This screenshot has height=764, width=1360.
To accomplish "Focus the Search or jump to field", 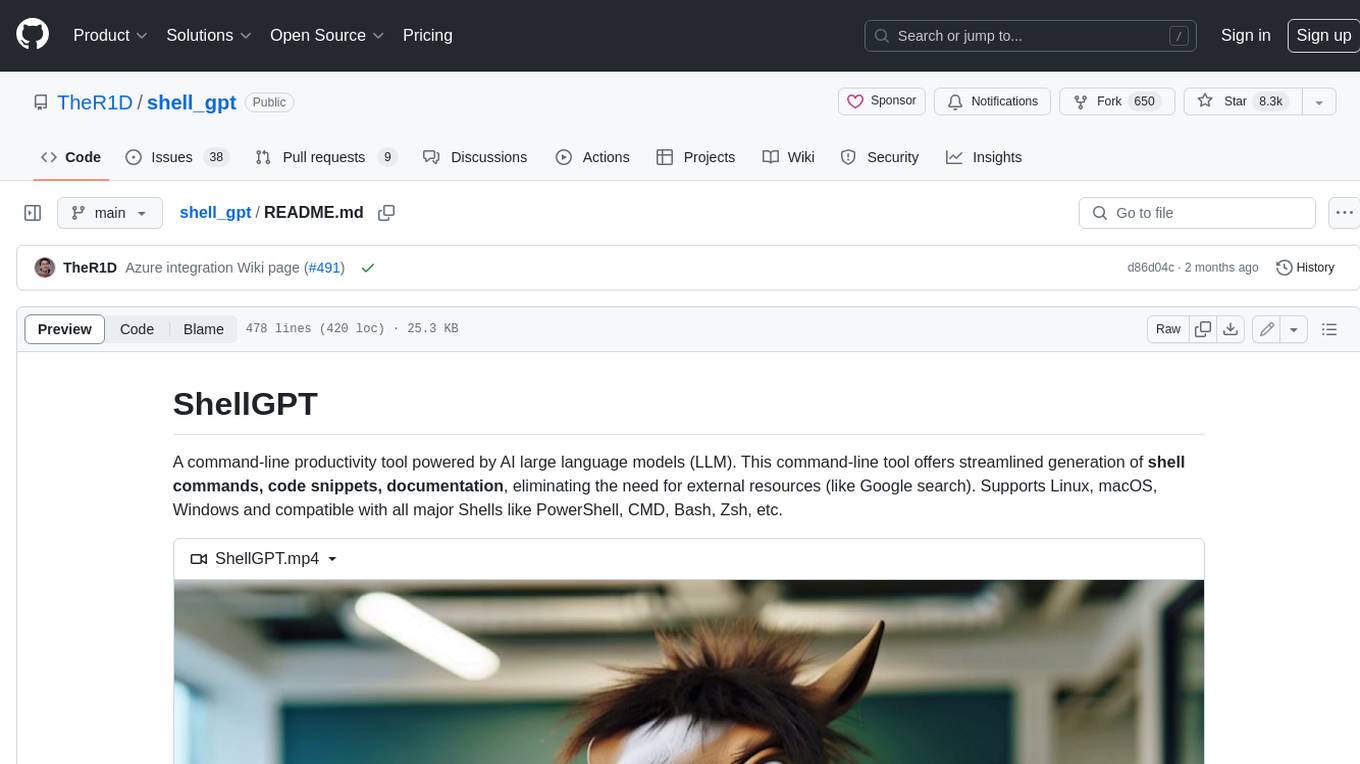I will [x=1031, y=36].
